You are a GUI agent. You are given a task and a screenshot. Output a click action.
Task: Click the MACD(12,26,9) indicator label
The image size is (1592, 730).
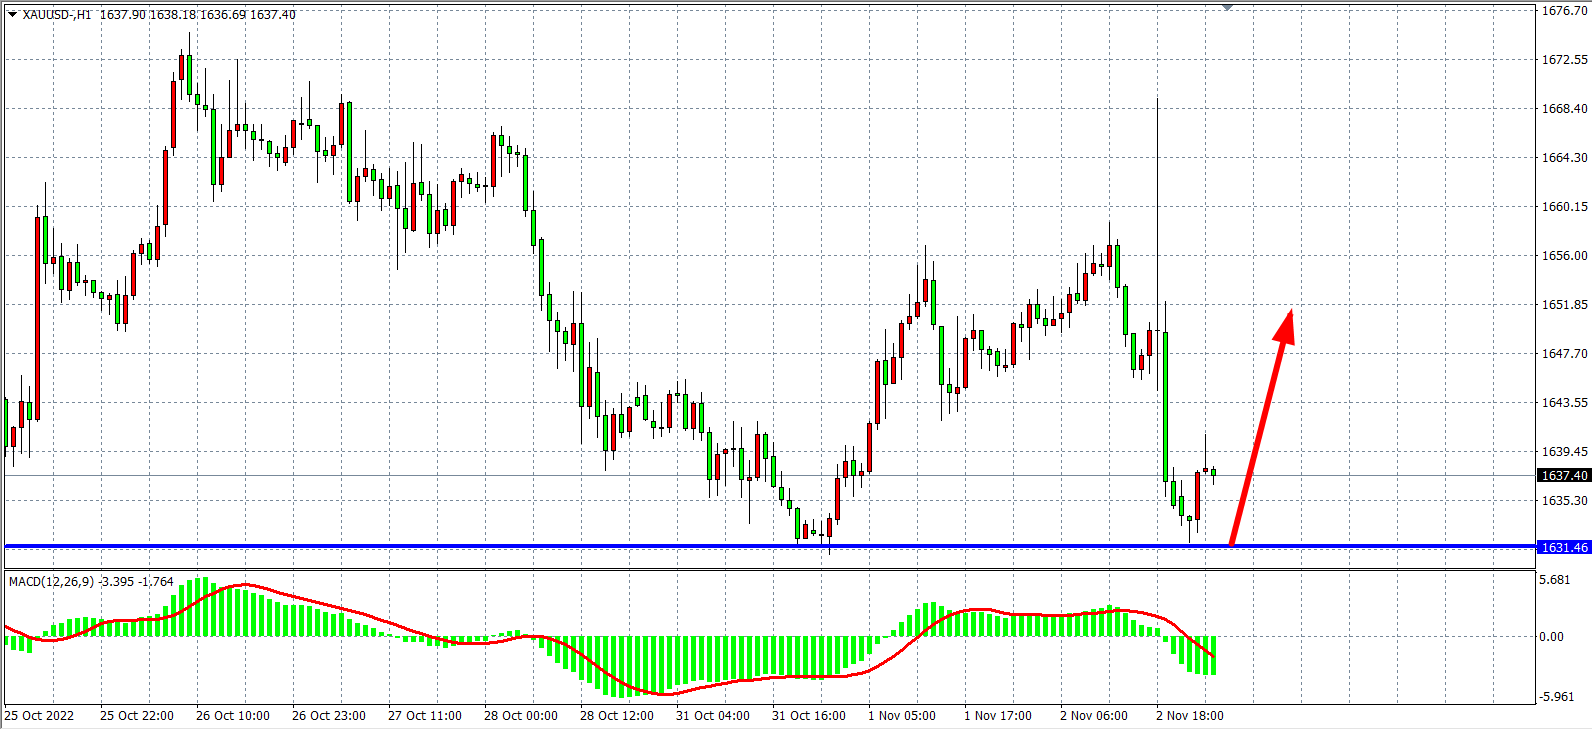(x=50, y=581)
